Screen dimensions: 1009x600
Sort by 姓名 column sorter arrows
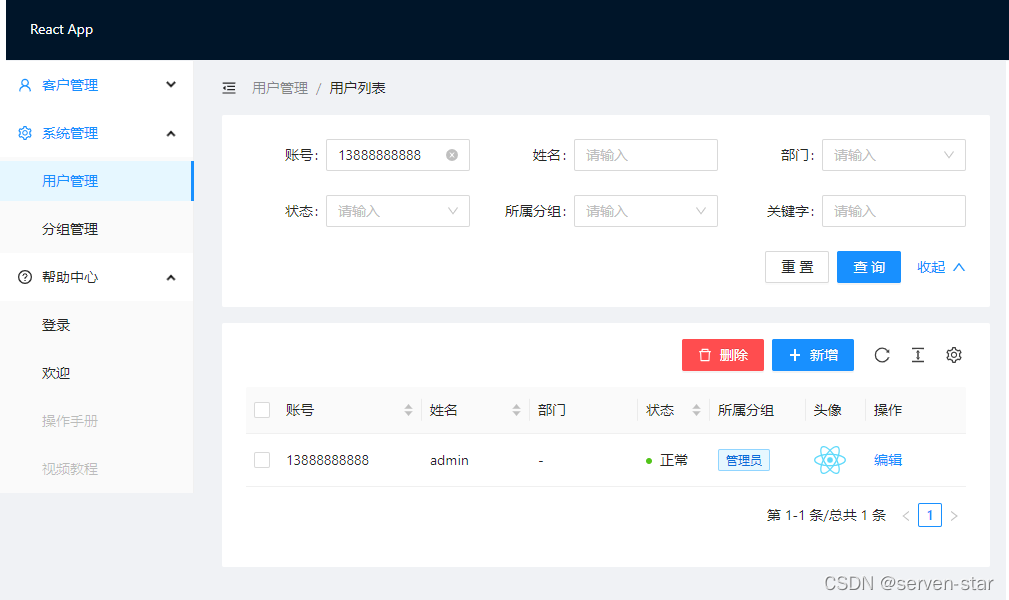pos(516,410)
